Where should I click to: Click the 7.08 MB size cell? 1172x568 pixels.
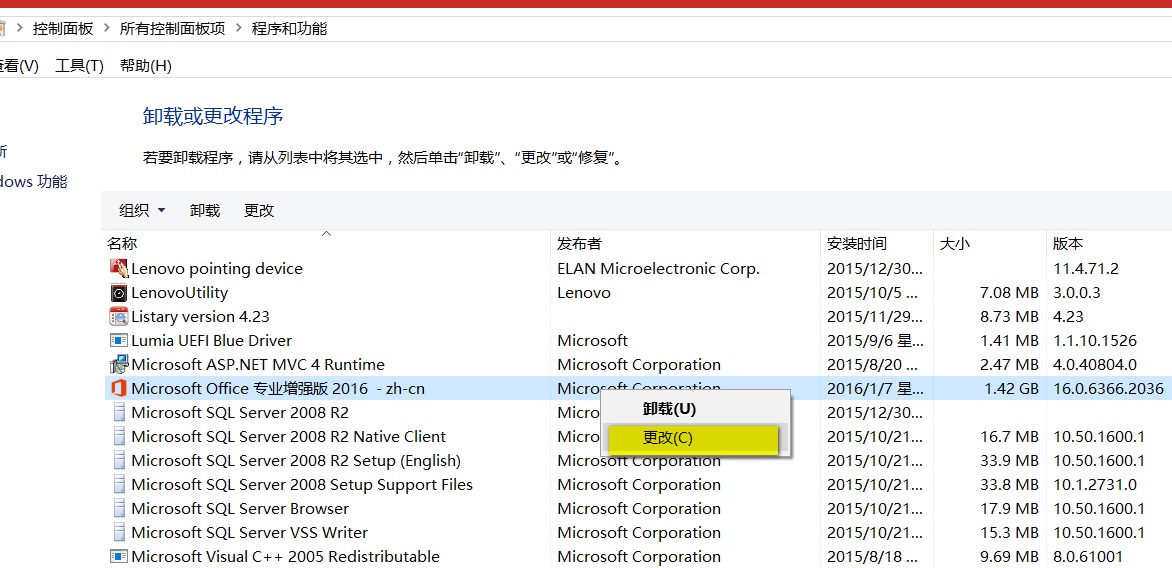1009,292
